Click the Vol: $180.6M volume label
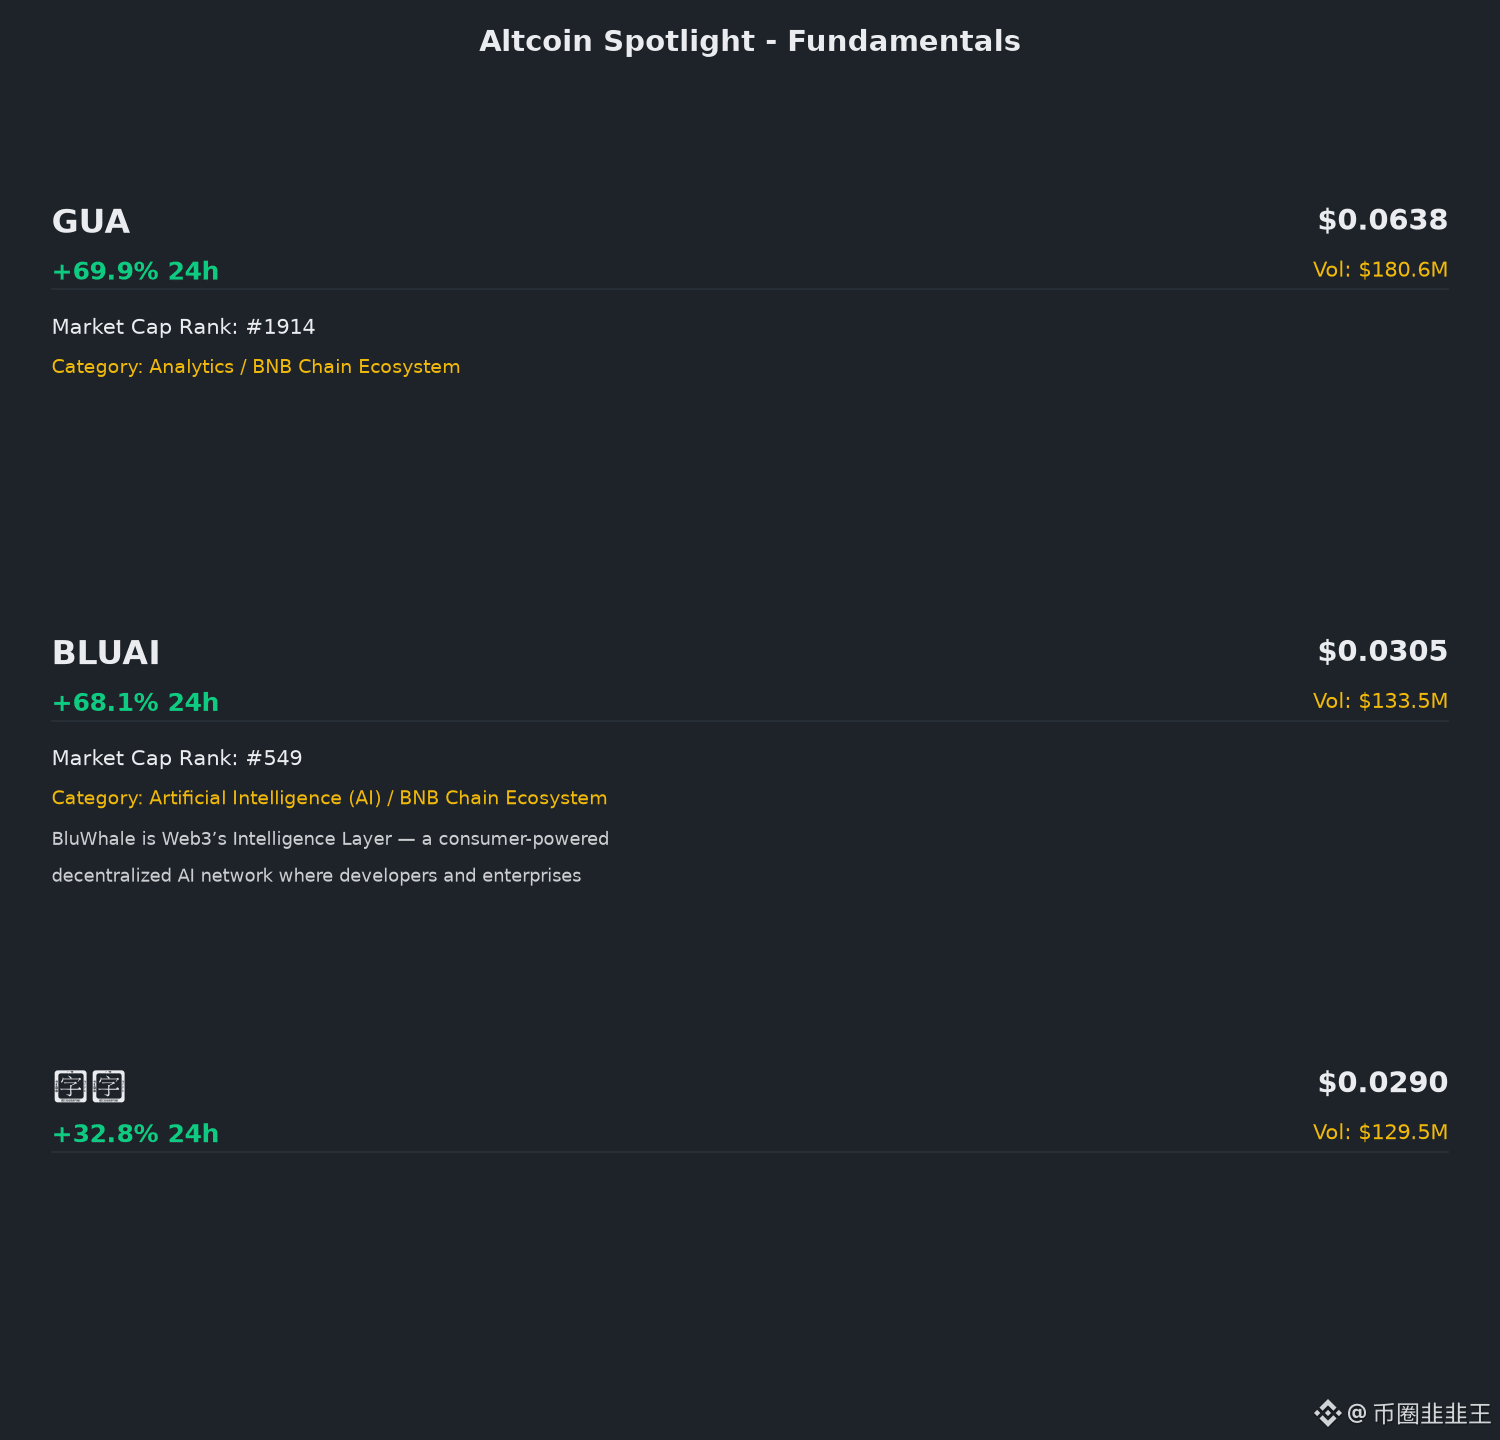This screenshot has height=1440, width=1500. point(1380,269)
